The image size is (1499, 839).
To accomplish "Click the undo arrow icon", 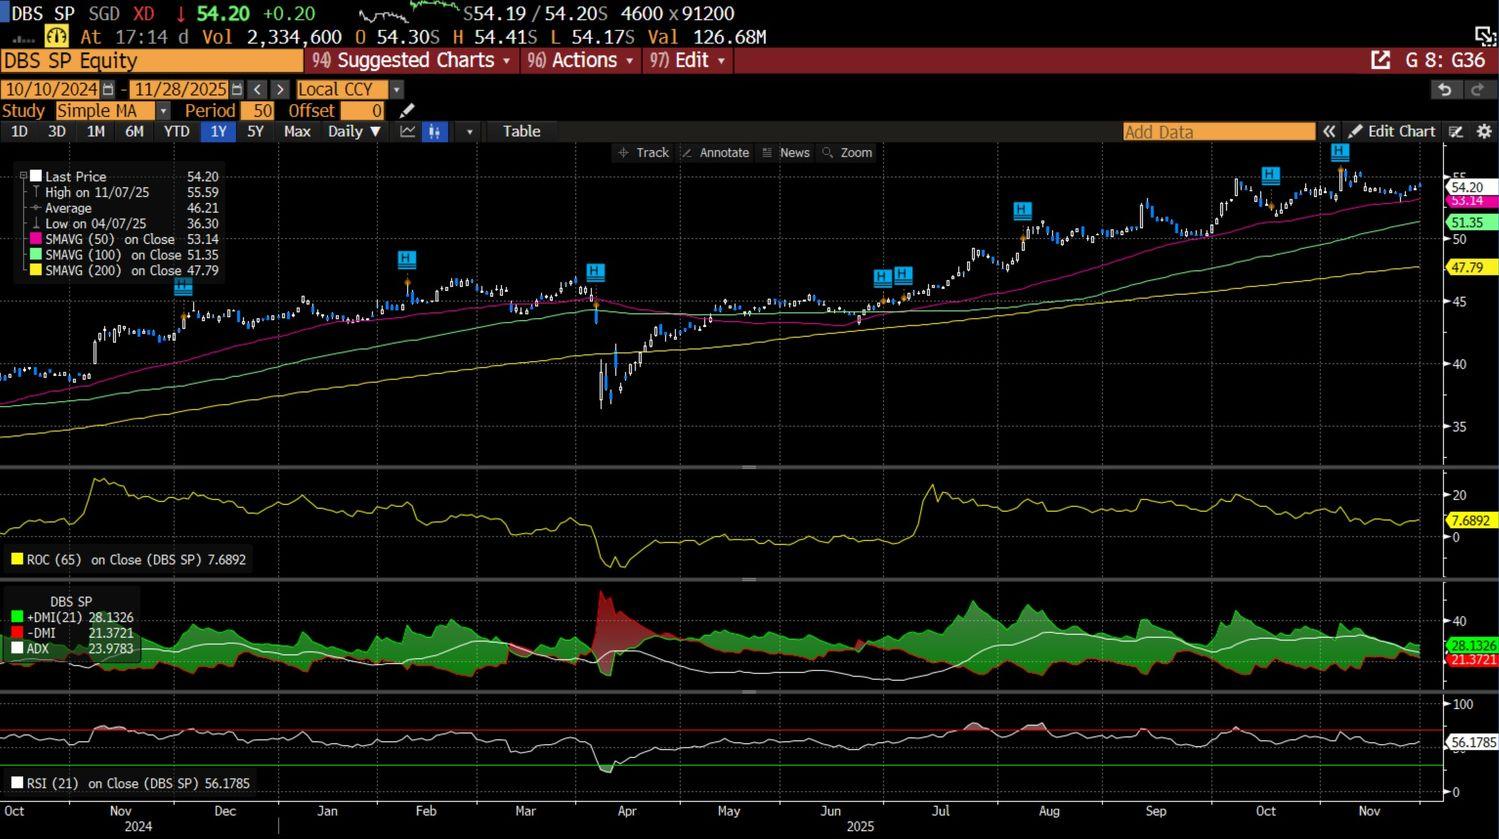I will click(1444, 90).
